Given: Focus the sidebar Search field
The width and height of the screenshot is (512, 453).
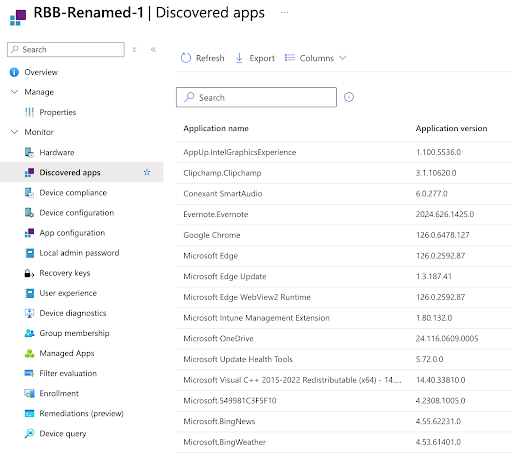Looking at the screenshot, I should coord(66,50).
